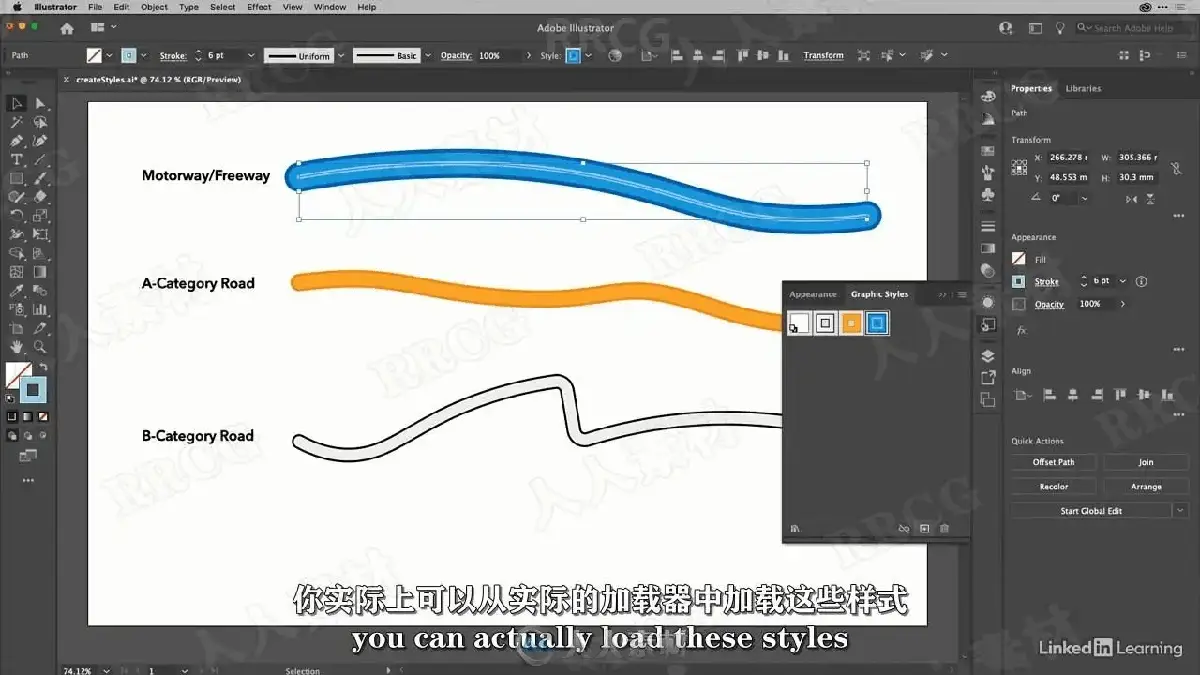Click the Delete Graphic Style trash icon
The width and height of the screenshot is (1200, 675).
(x=945, y=528)
